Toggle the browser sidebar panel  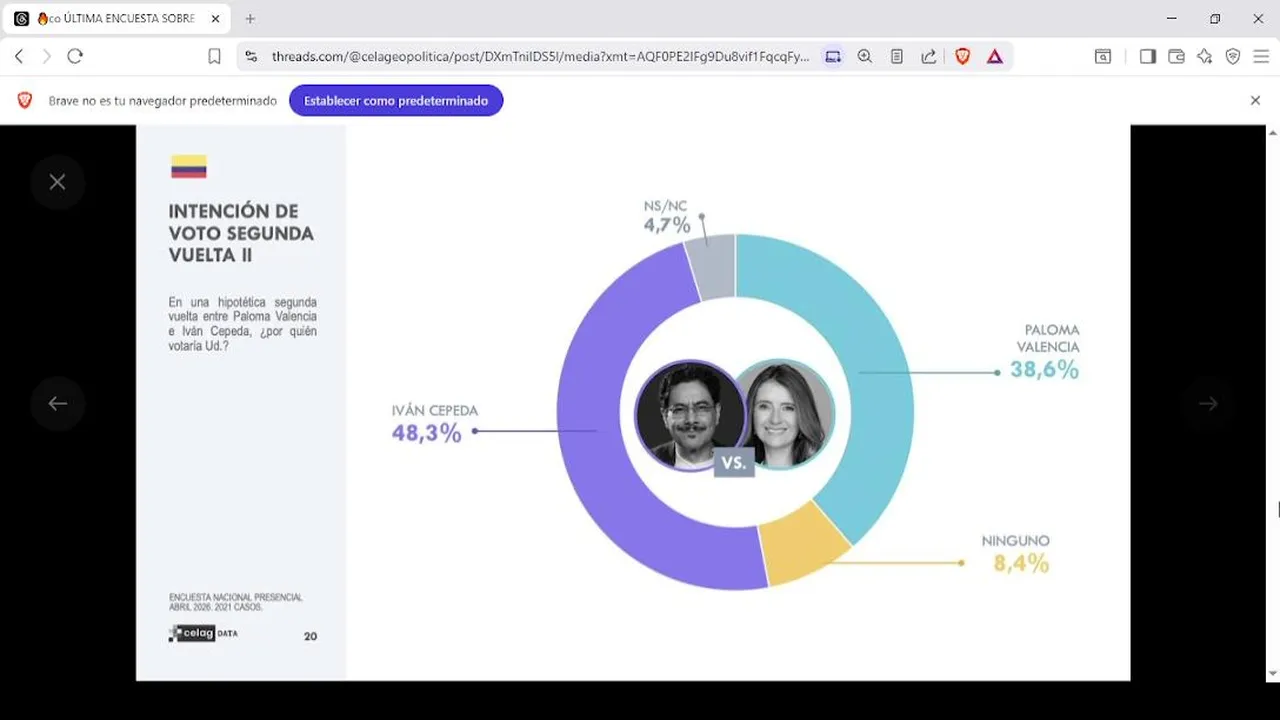coord(1148,57)
